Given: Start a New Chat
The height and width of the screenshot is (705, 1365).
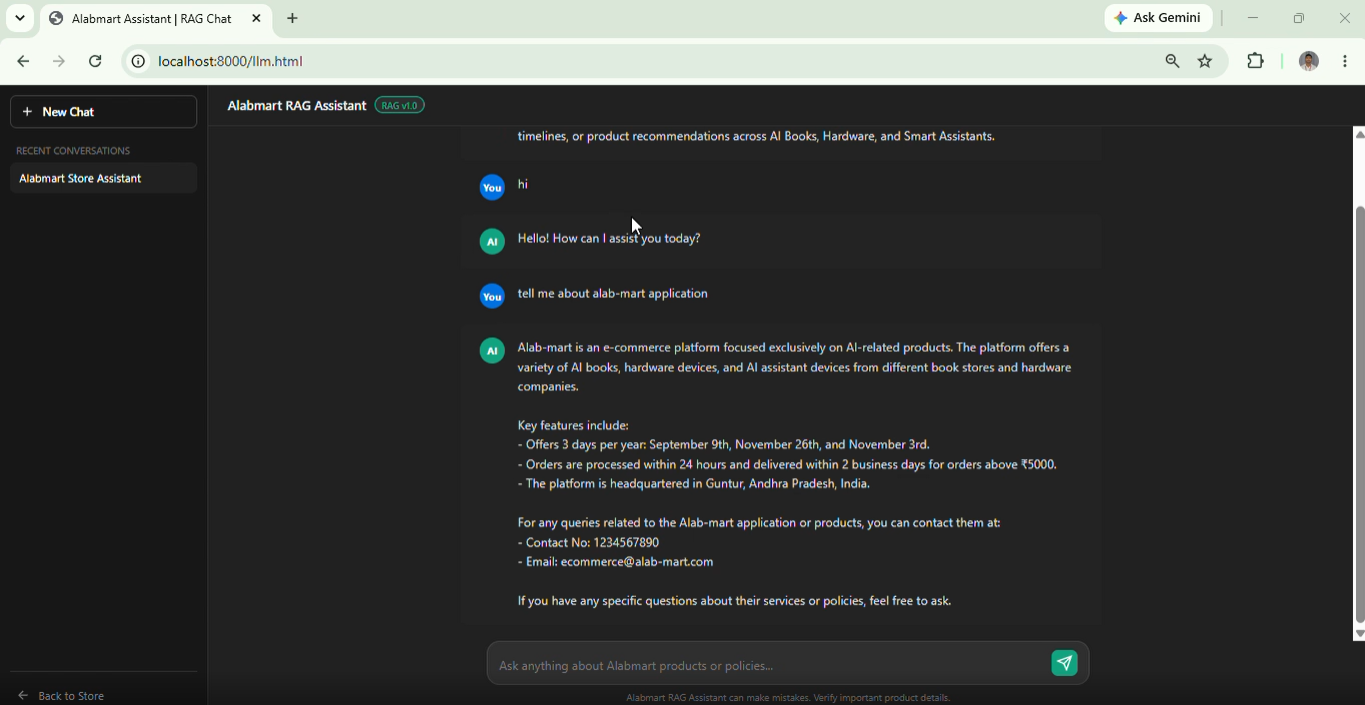Looking at the screenshot, I should 104,112.
